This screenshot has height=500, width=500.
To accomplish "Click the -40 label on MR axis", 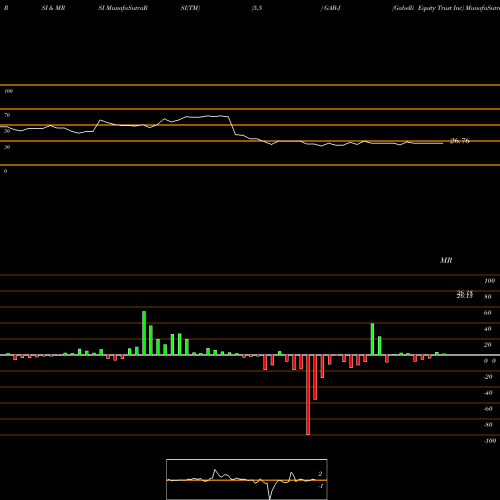I will tap(488, 393).
